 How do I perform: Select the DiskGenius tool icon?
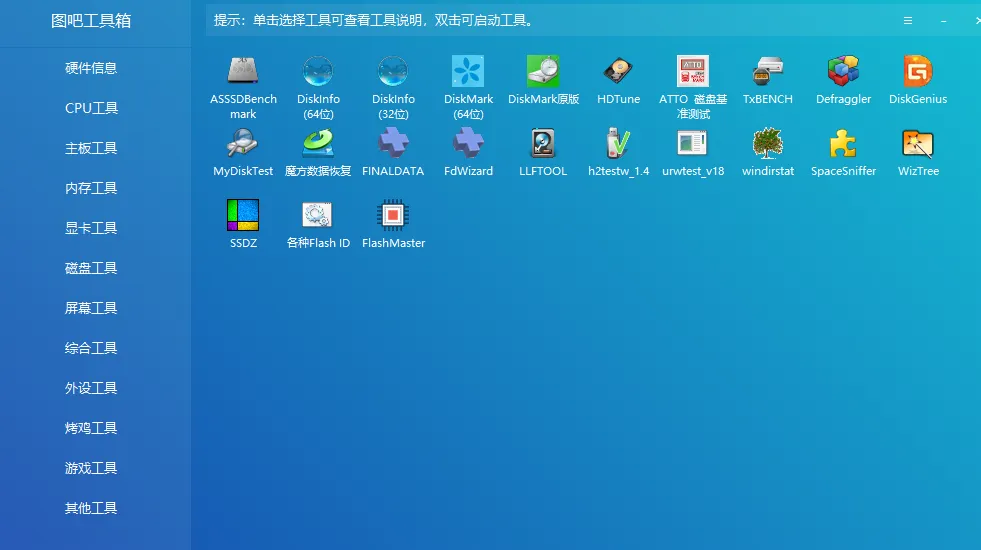click(918, 71)
